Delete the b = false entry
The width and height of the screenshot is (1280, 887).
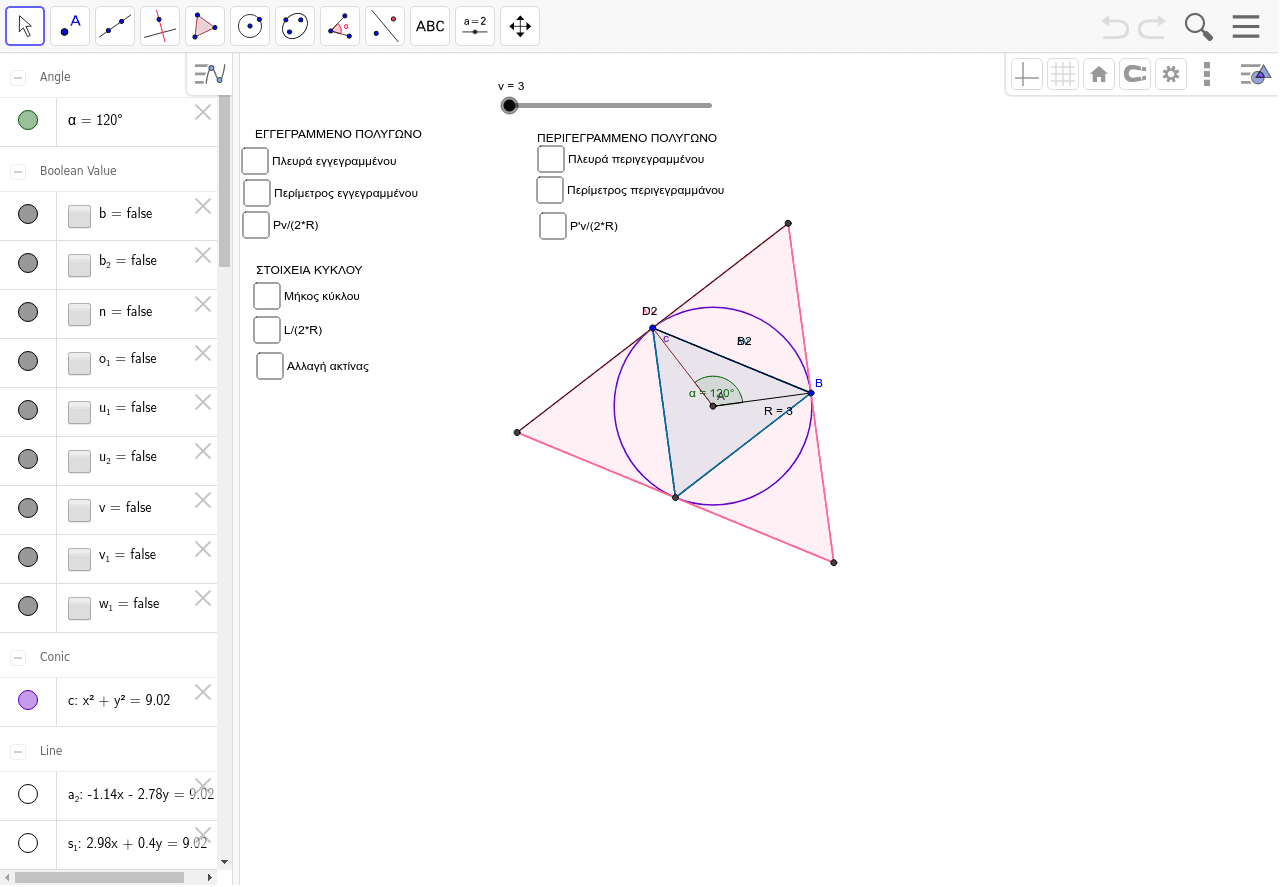coord(203,206)
